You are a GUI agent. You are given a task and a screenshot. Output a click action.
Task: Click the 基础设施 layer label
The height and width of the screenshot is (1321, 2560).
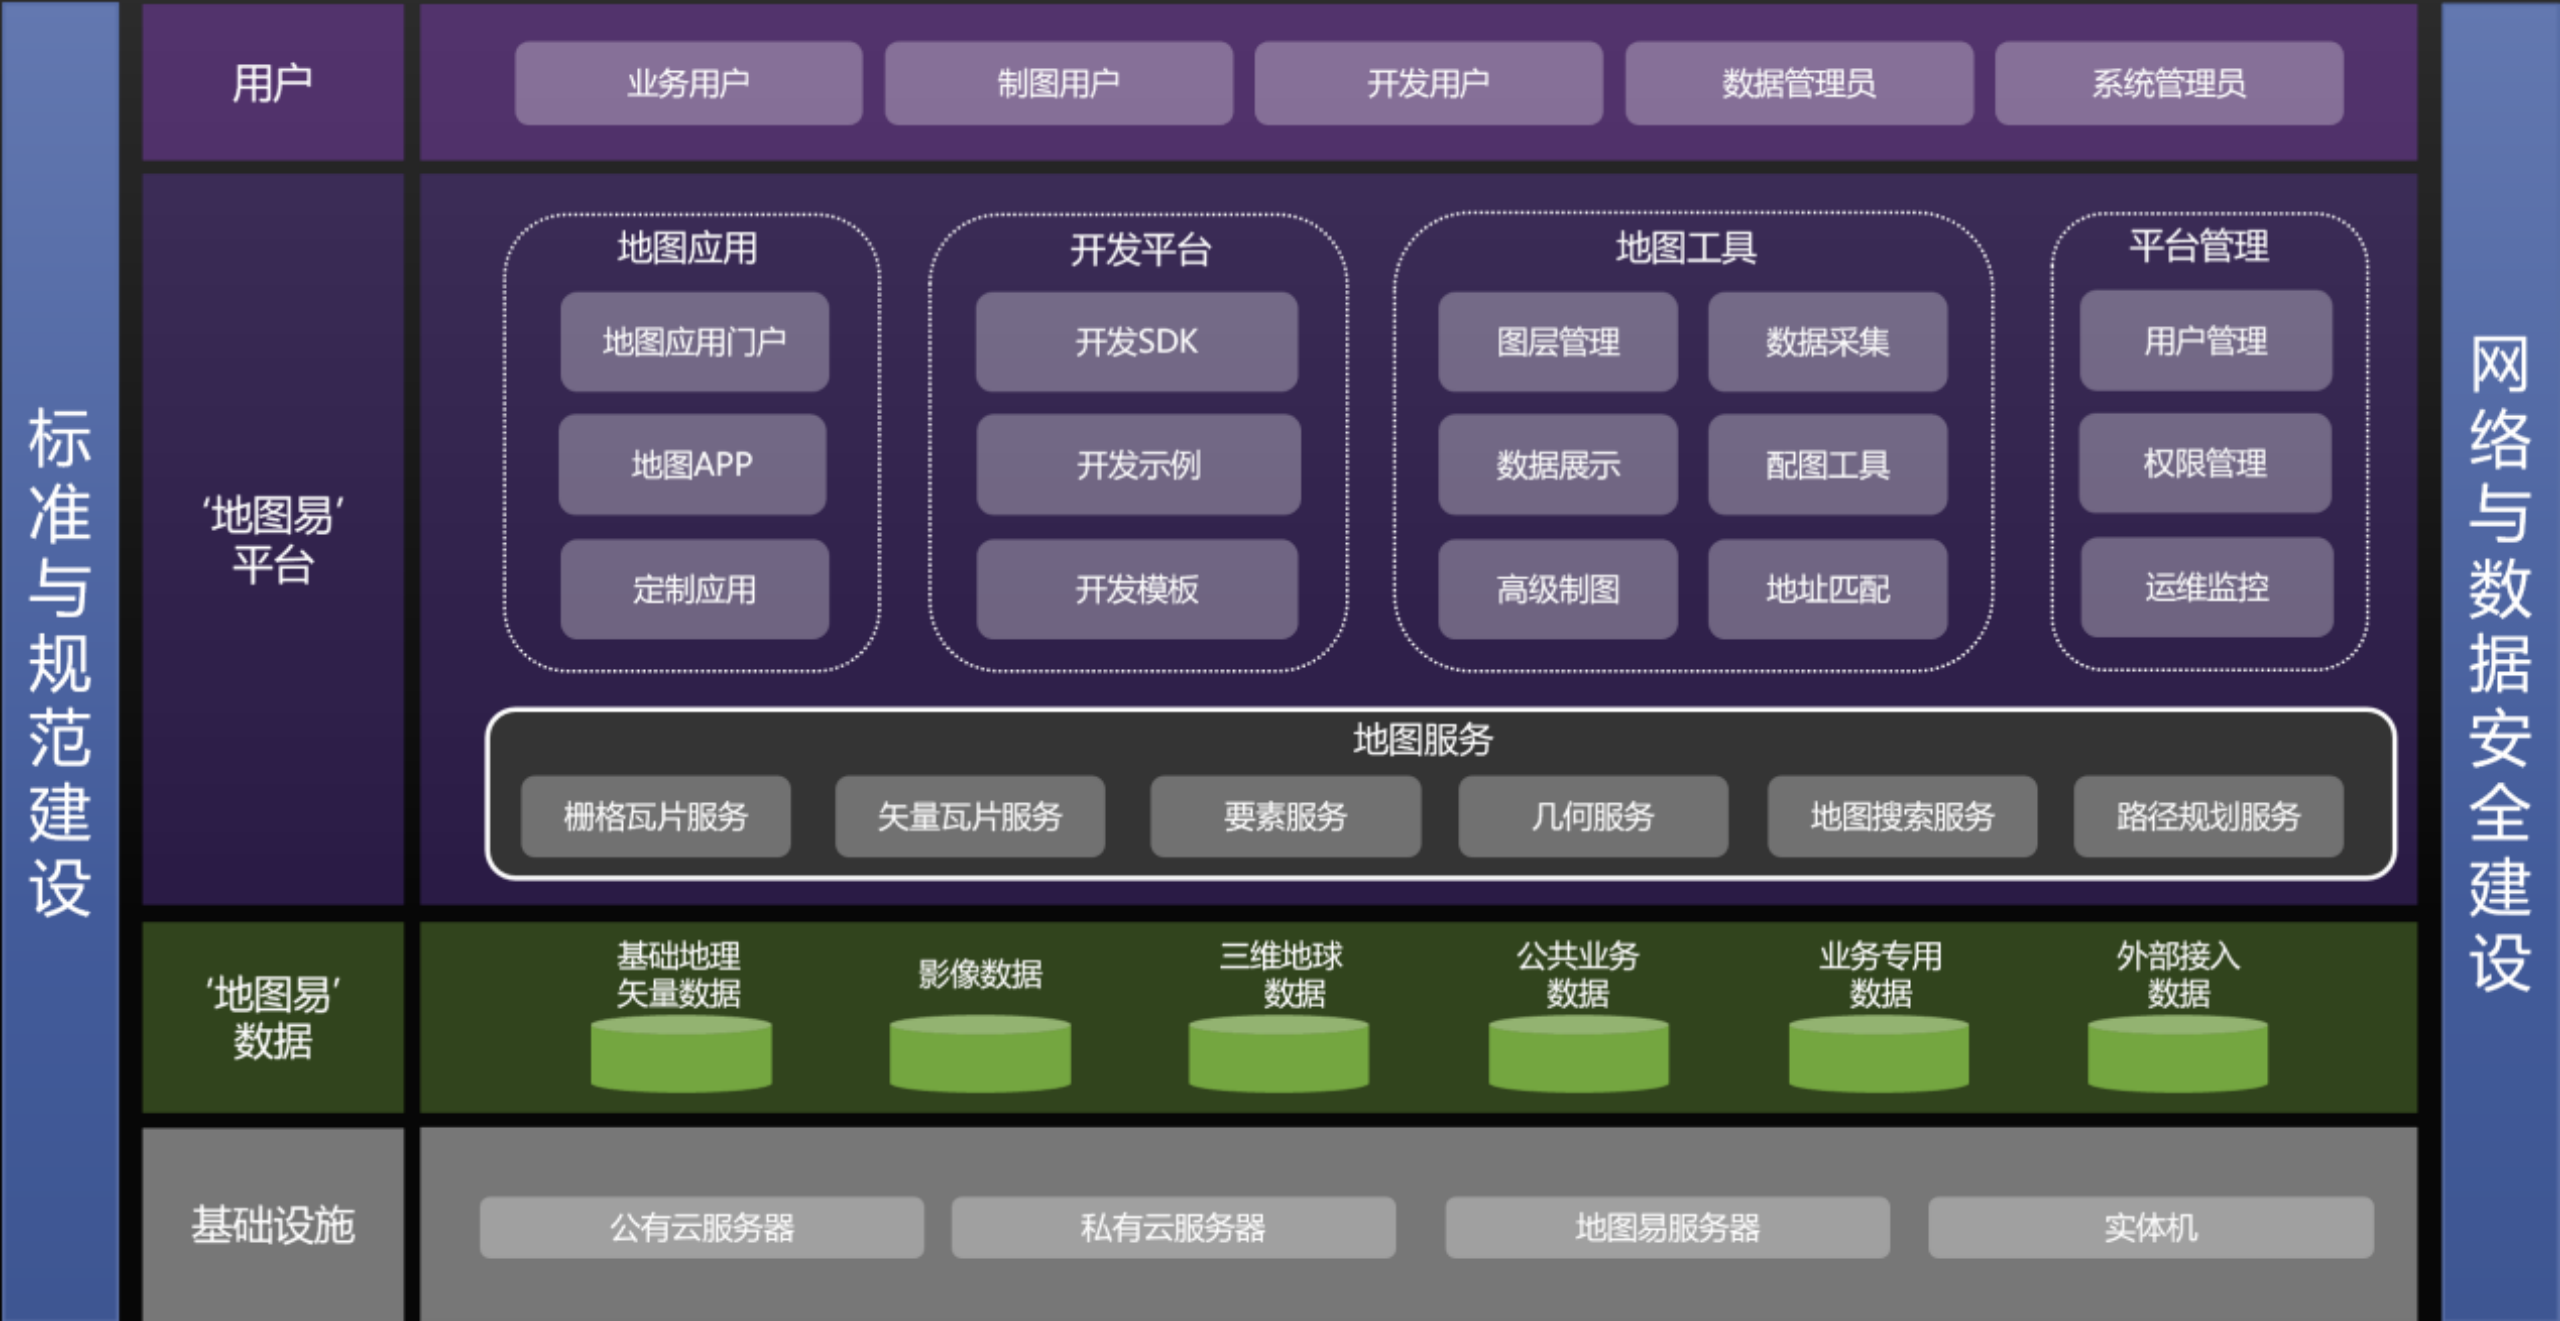272,1225
